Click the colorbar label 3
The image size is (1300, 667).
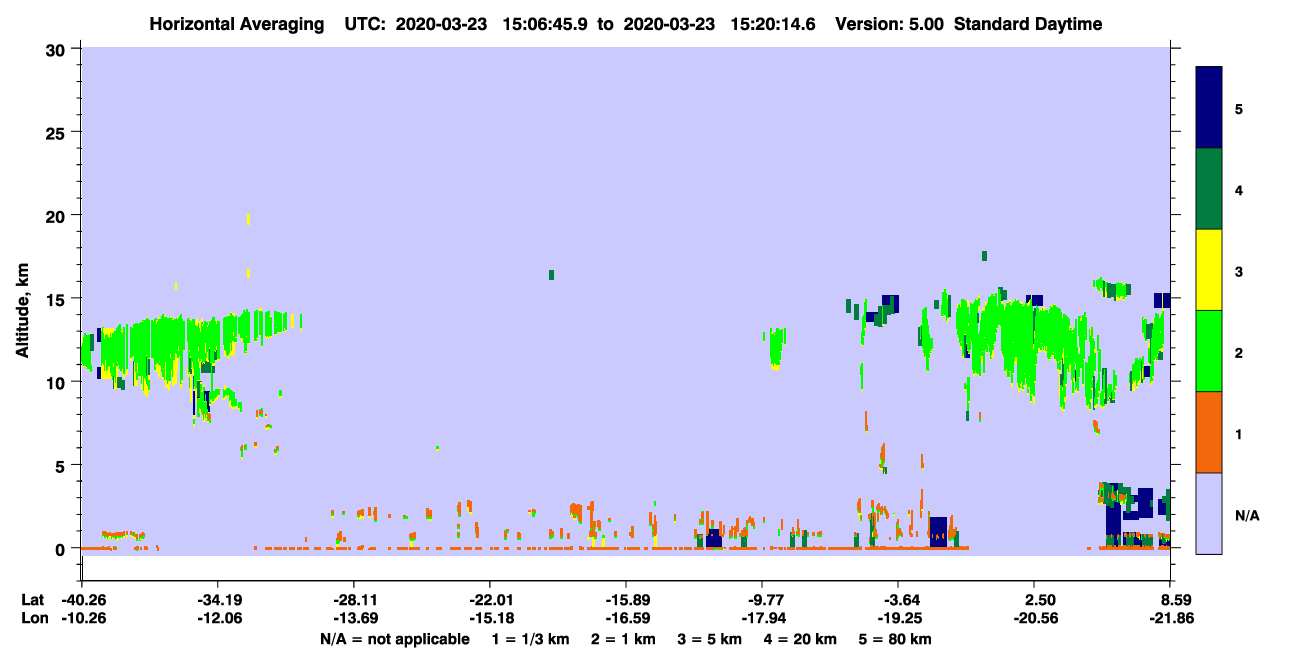coord(1239,271)
